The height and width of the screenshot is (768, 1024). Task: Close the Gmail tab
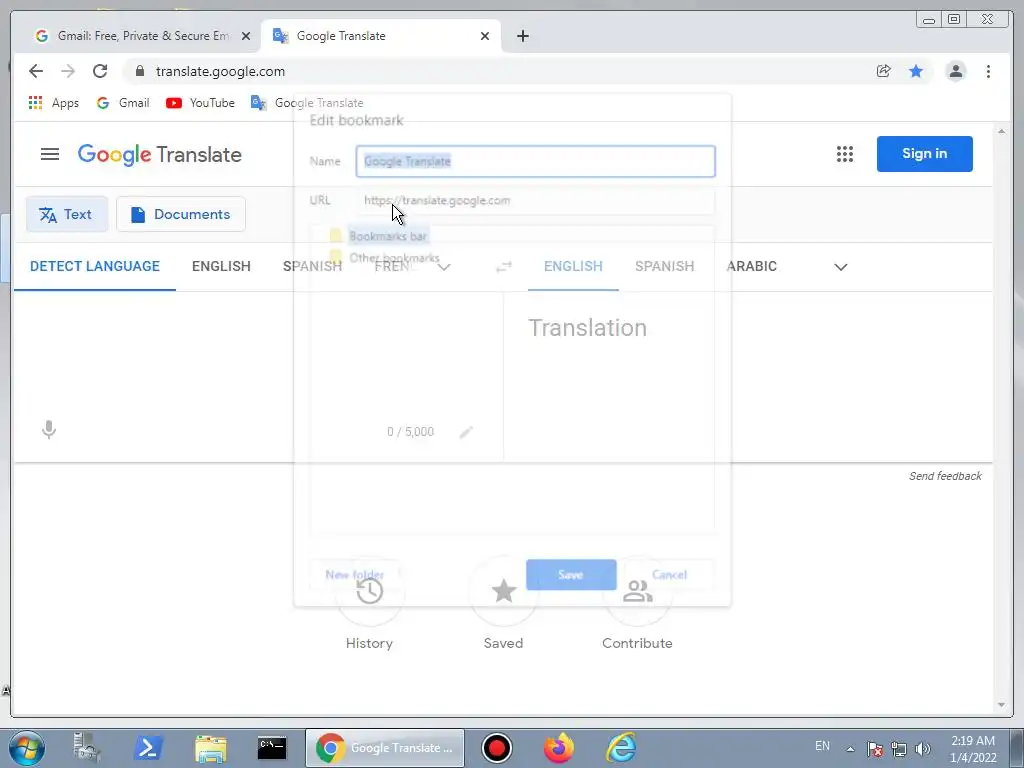(x=246, y=36)
